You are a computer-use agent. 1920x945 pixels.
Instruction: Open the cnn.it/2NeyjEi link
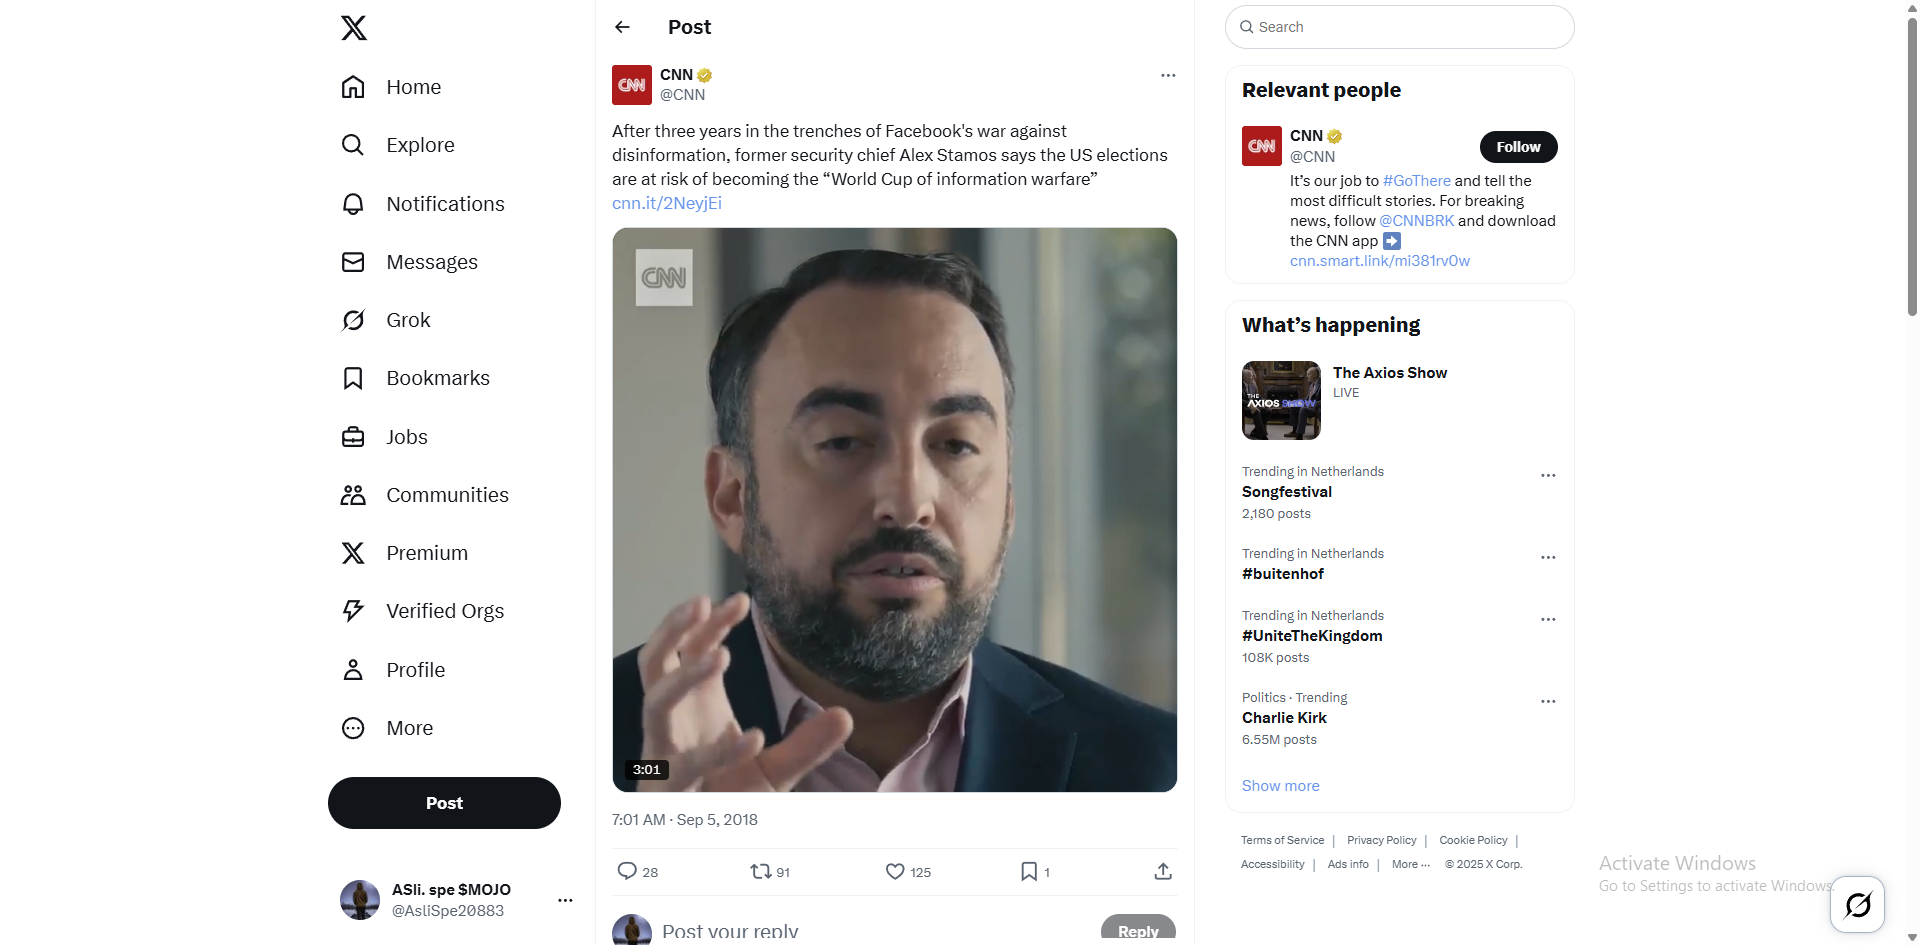point(667,203)
